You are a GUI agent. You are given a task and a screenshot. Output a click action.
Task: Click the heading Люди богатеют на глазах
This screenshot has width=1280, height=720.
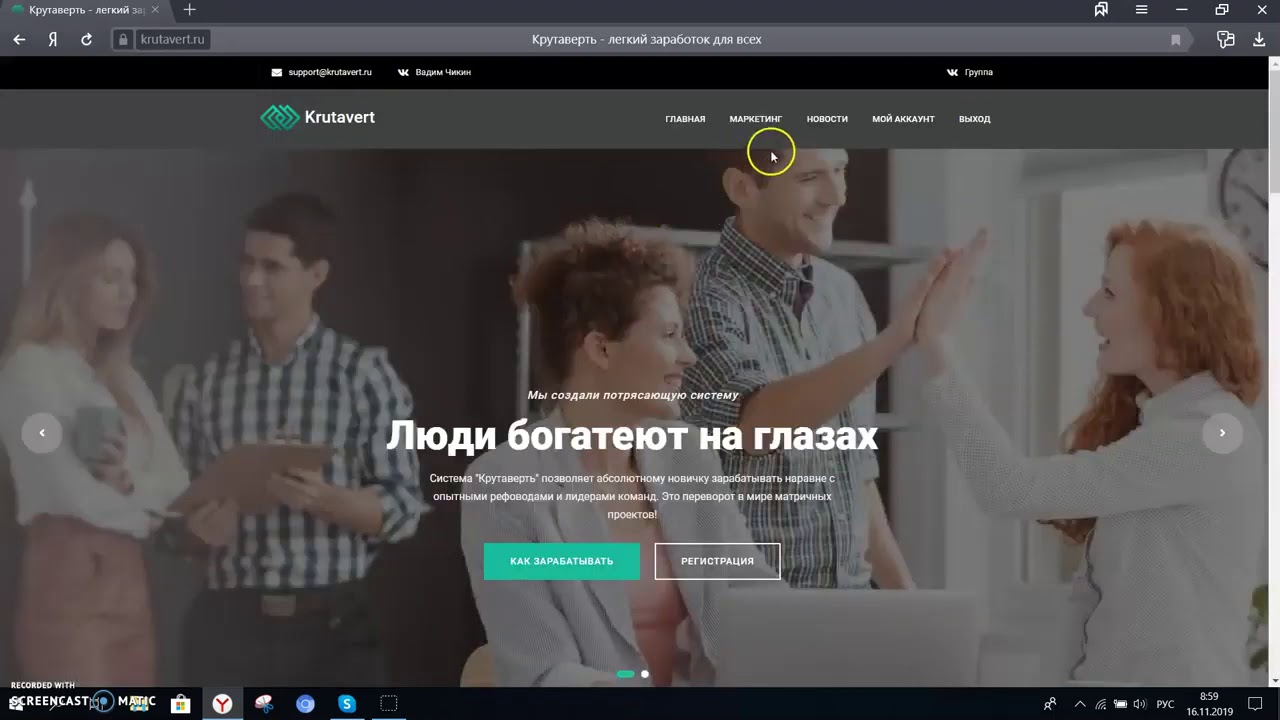632,436
